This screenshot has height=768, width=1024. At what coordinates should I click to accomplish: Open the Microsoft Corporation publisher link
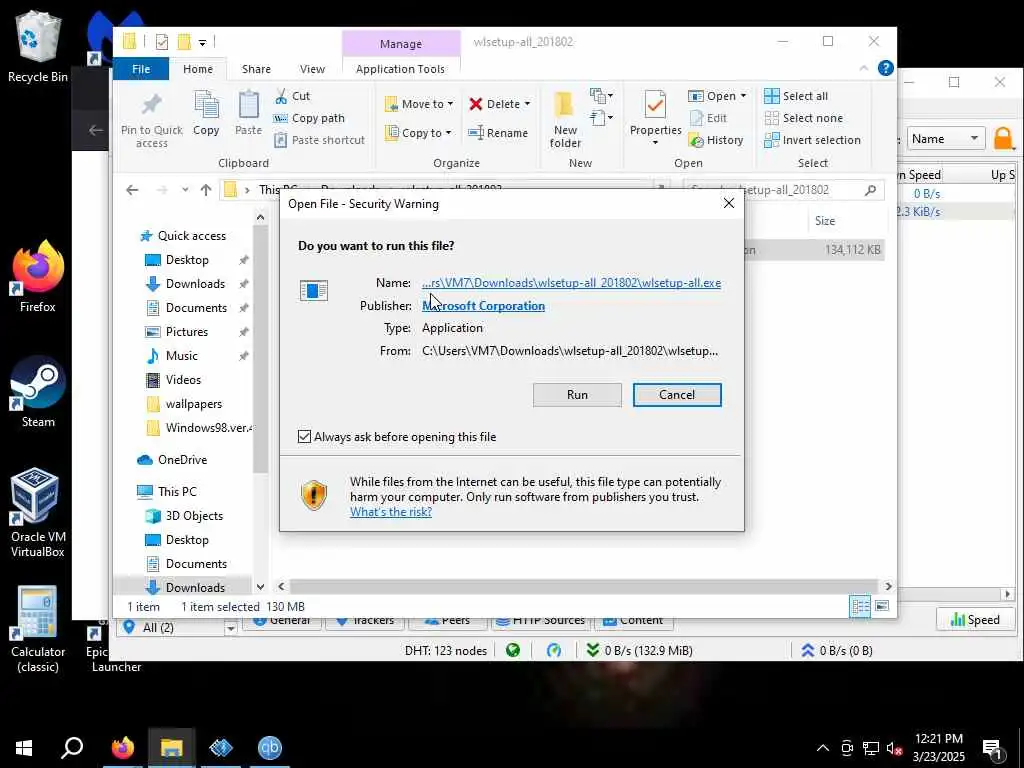click(x=483, y=306)
